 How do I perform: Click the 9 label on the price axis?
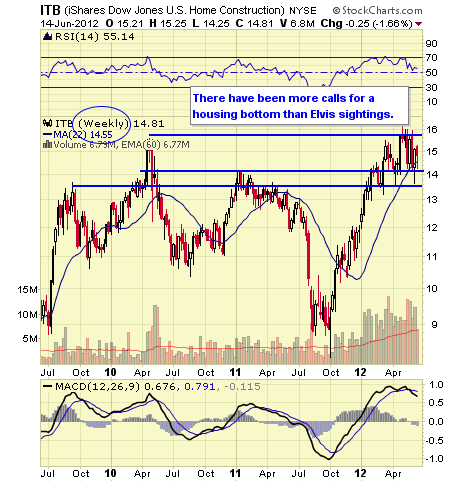(434, 324)
